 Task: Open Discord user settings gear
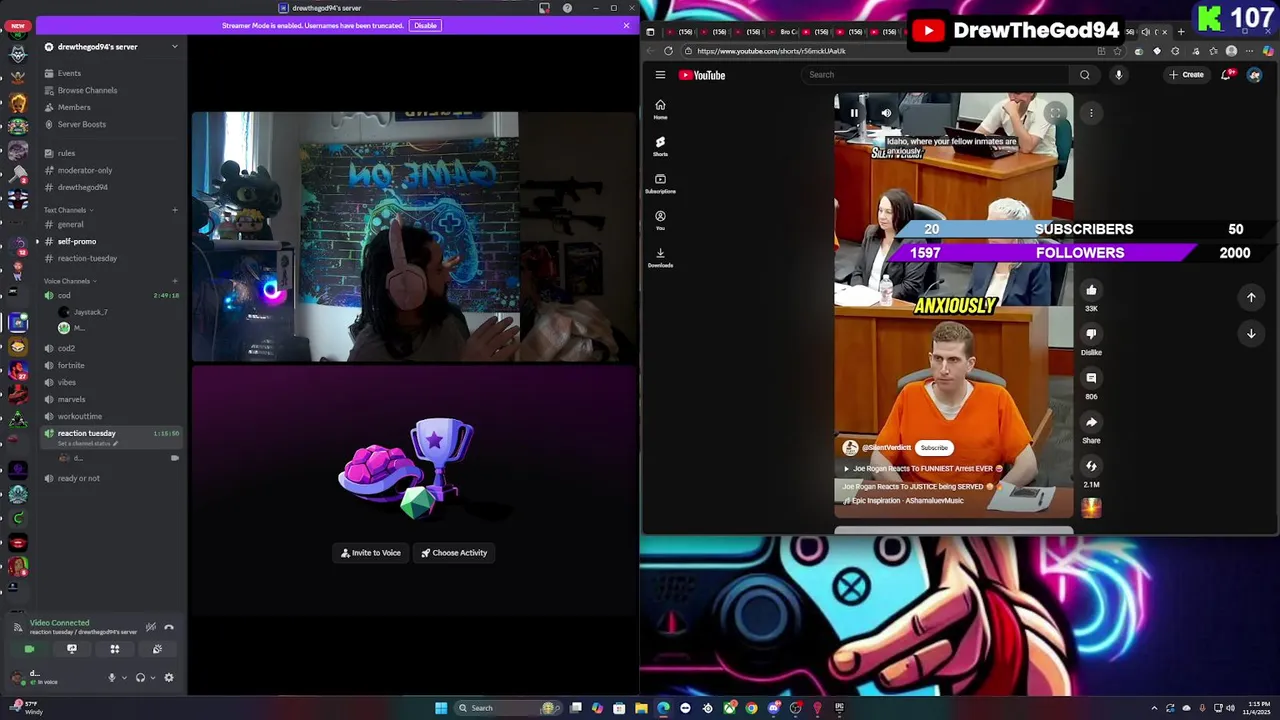pos(169,677)
